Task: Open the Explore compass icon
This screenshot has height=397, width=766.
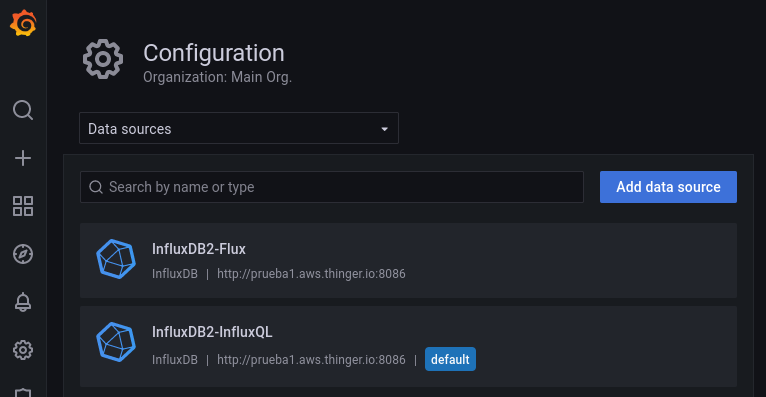Action: [x=23, y=254]
